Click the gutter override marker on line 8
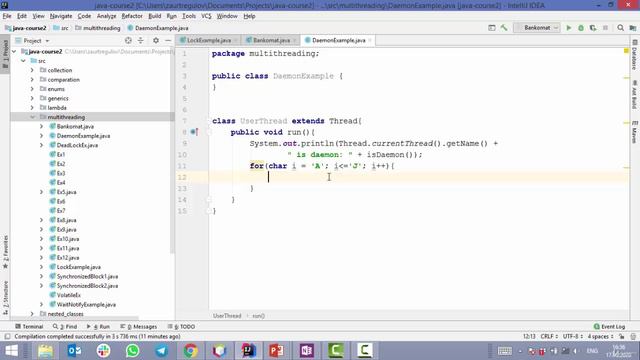The height and width of the screenshot is (360, 640). coord(194,132)
